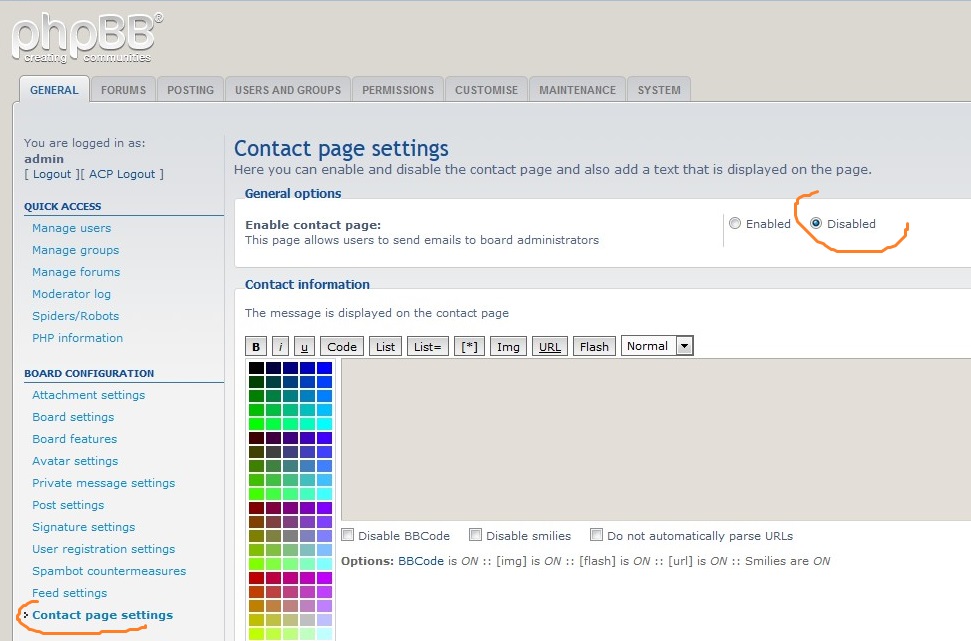This screenshot has width=971, height=641.
Task: Open the SYSTEM tab
Action: coord(659,90)
